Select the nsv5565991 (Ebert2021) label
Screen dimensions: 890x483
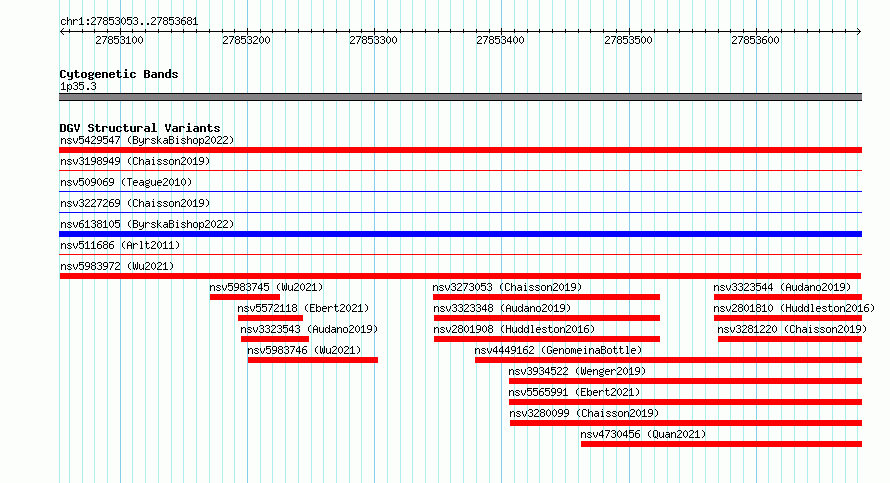click(574, 392)
